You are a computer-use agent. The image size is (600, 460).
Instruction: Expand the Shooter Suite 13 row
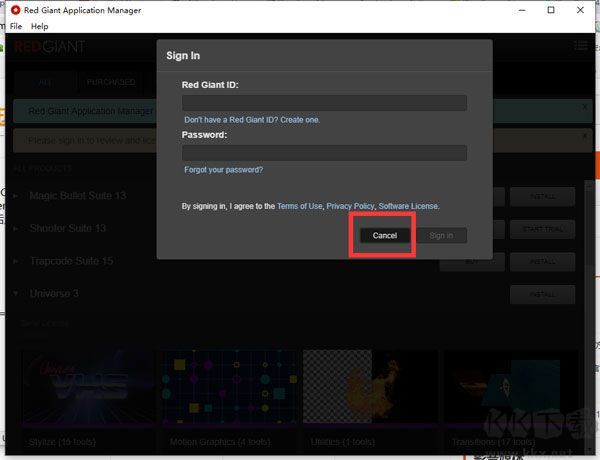pos(15,228)
